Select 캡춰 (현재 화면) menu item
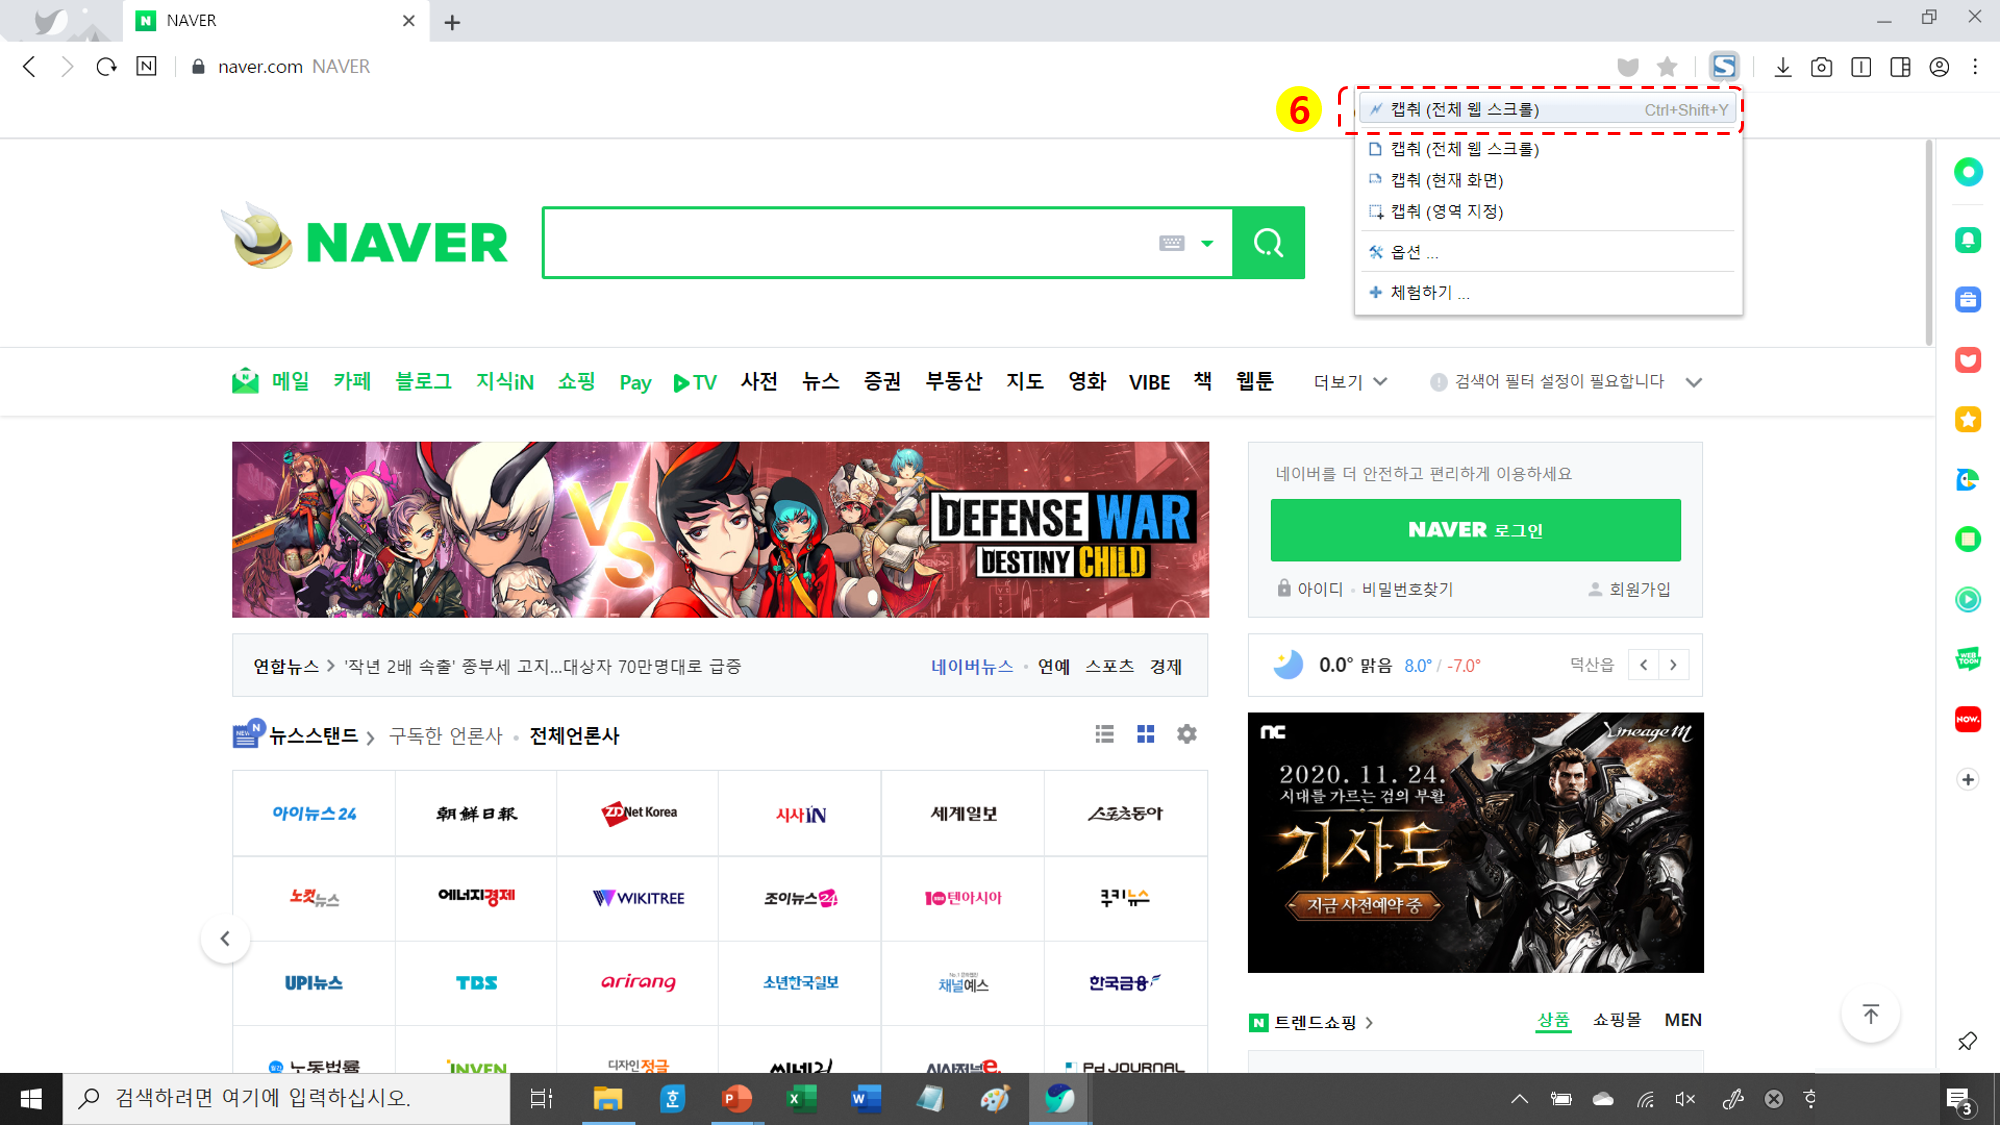2000x1125 pixels. click(x=1446, y=180)
